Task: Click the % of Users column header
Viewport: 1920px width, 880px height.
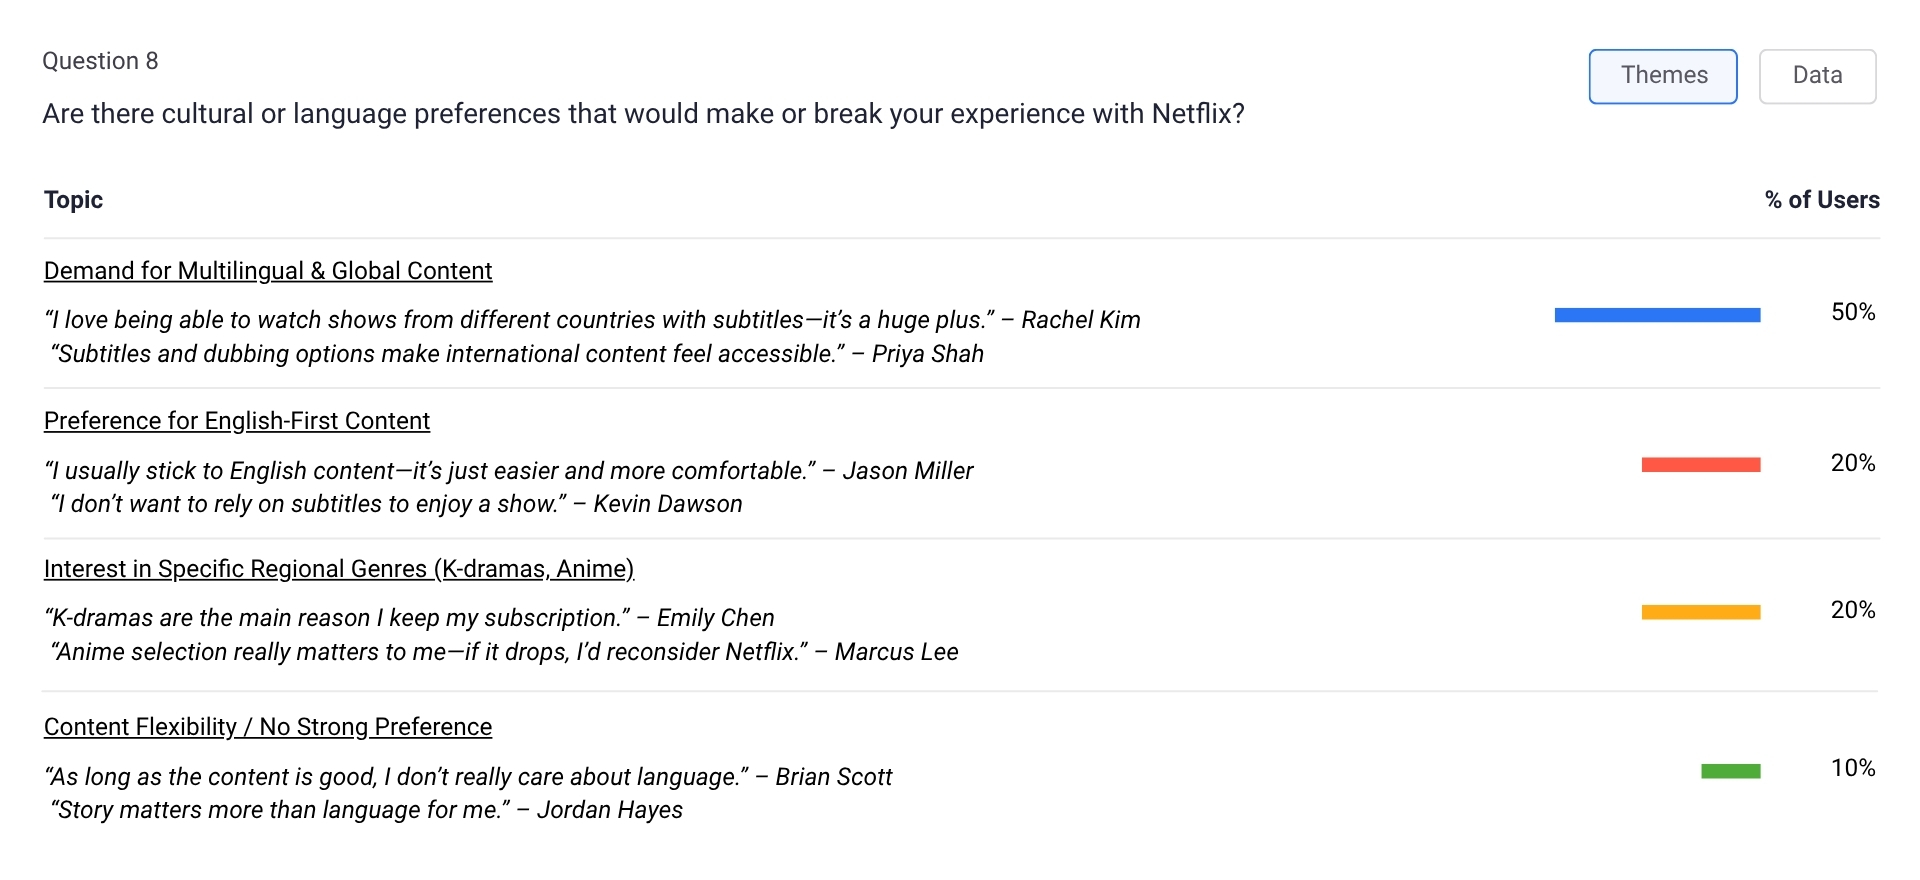Action: pyautogui.click(x=1821, y=200)
